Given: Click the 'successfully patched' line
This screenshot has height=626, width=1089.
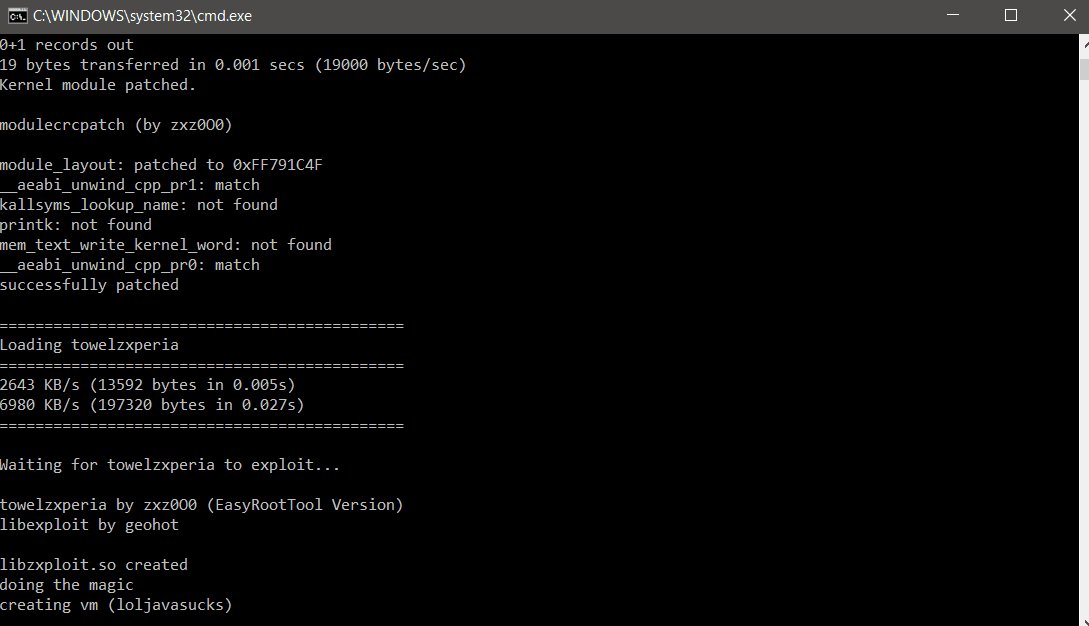Looking at the screenshot, I should point(89,285).
